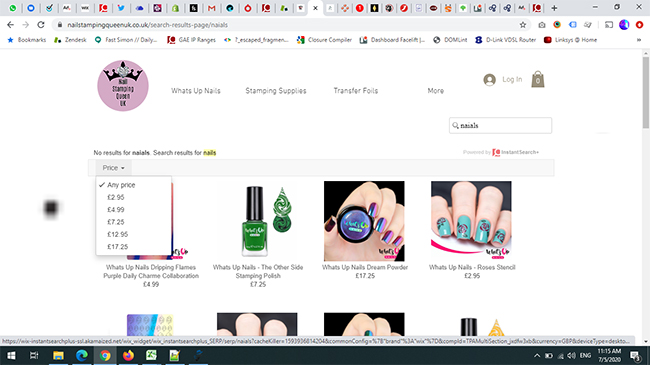
Task: Open the clock showing 11:15 AM
Action: 609,355
